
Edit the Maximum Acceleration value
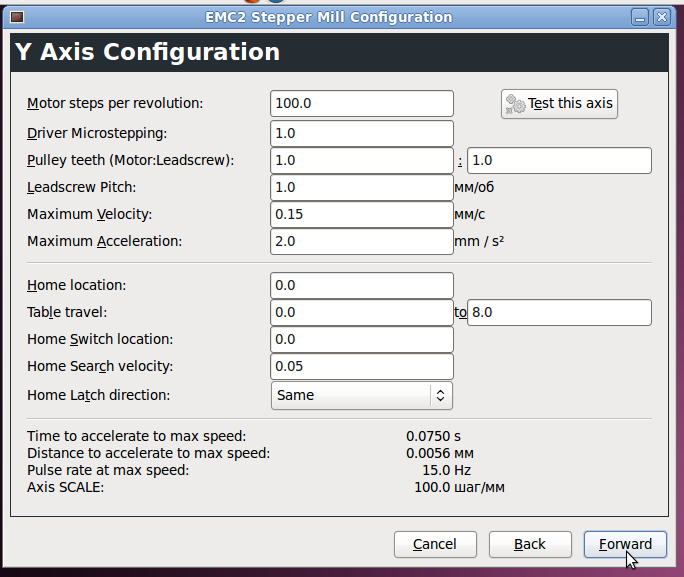(362, 241)
